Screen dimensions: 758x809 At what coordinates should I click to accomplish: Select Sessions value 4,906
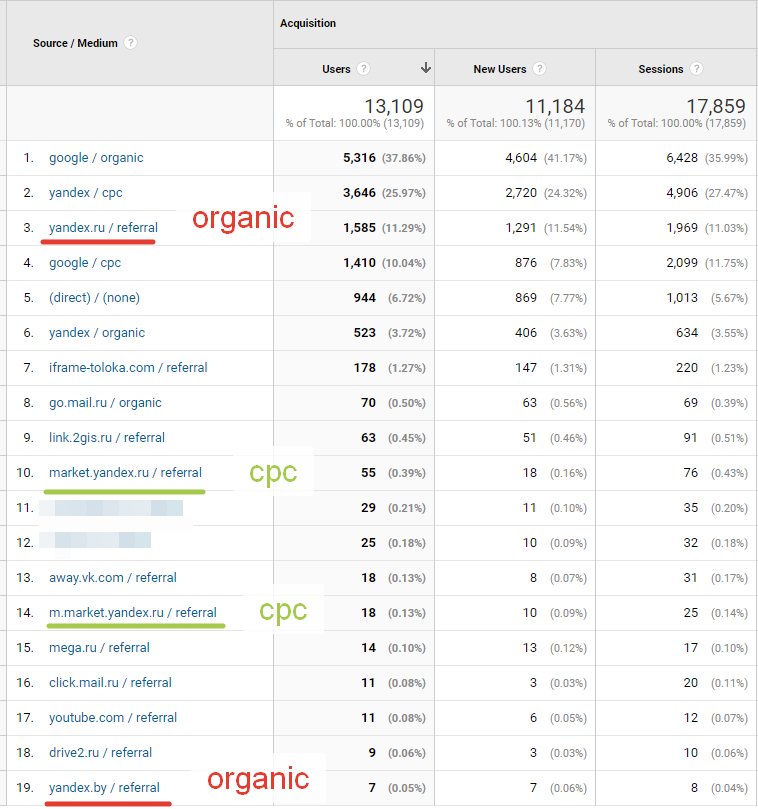click(682, 193)
